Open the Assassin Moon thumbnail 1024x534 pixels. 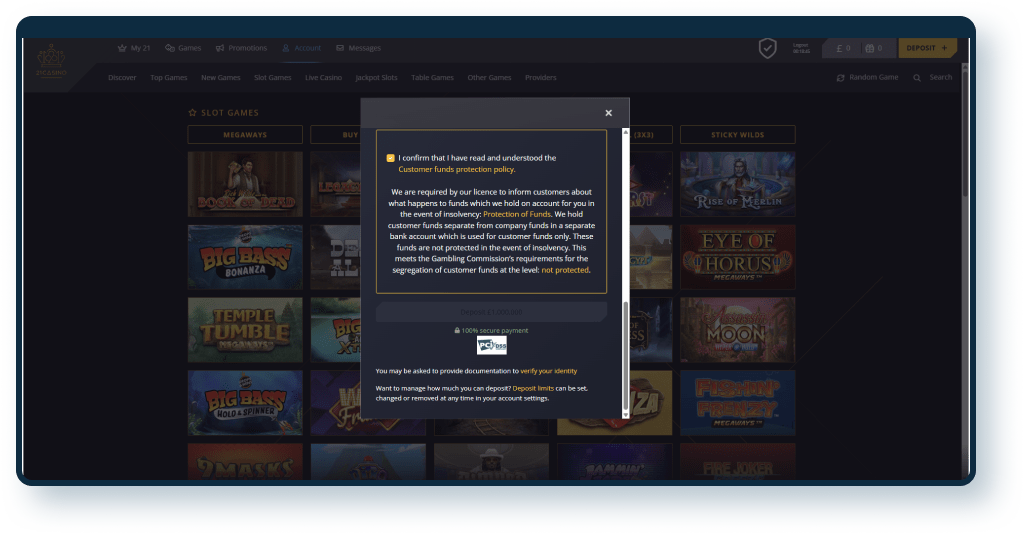coord(737,330)
